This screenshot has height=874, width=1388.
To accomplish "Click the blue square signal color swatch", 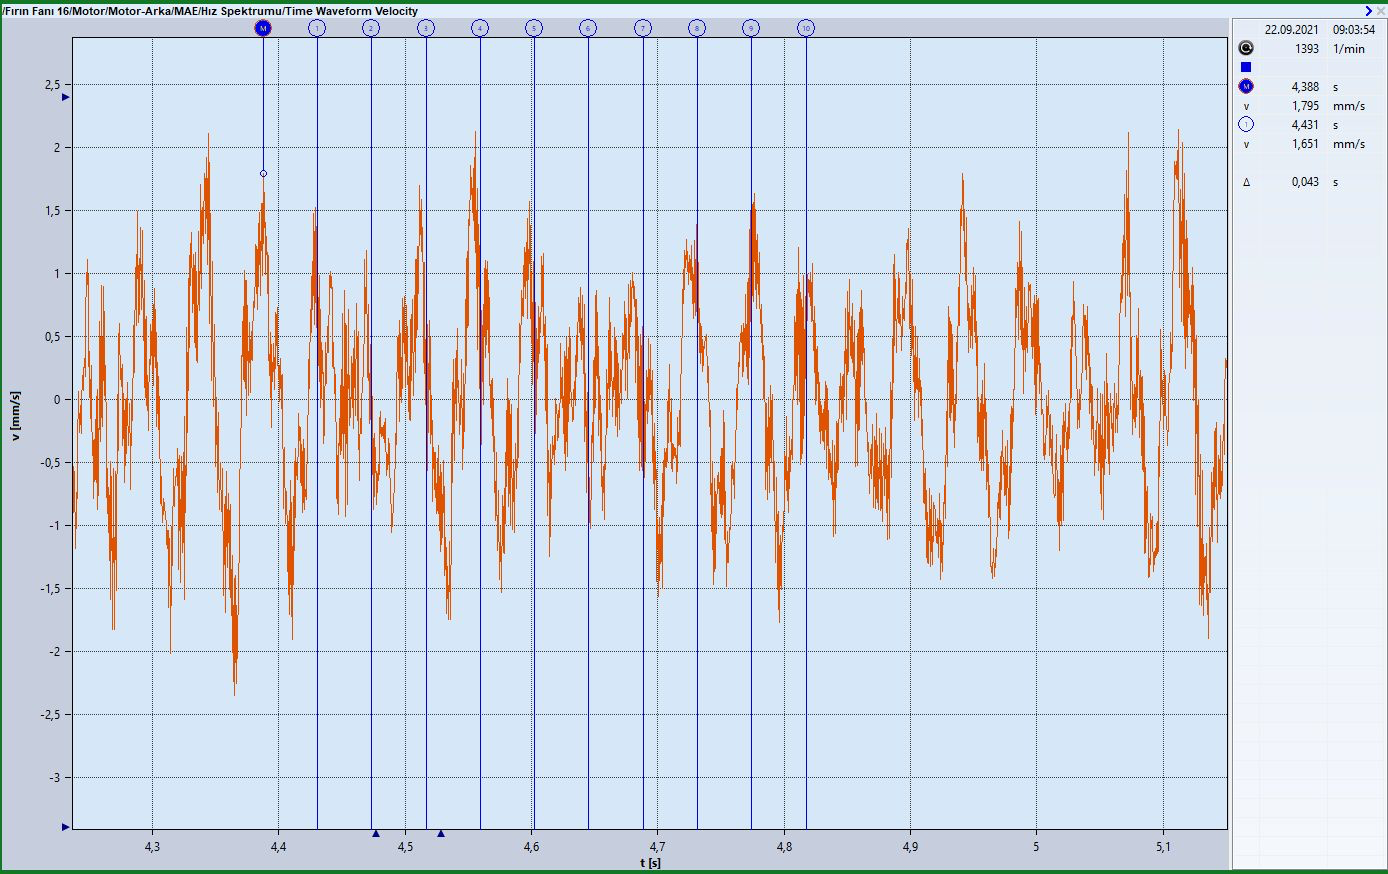I will [x=1246, y=67].
